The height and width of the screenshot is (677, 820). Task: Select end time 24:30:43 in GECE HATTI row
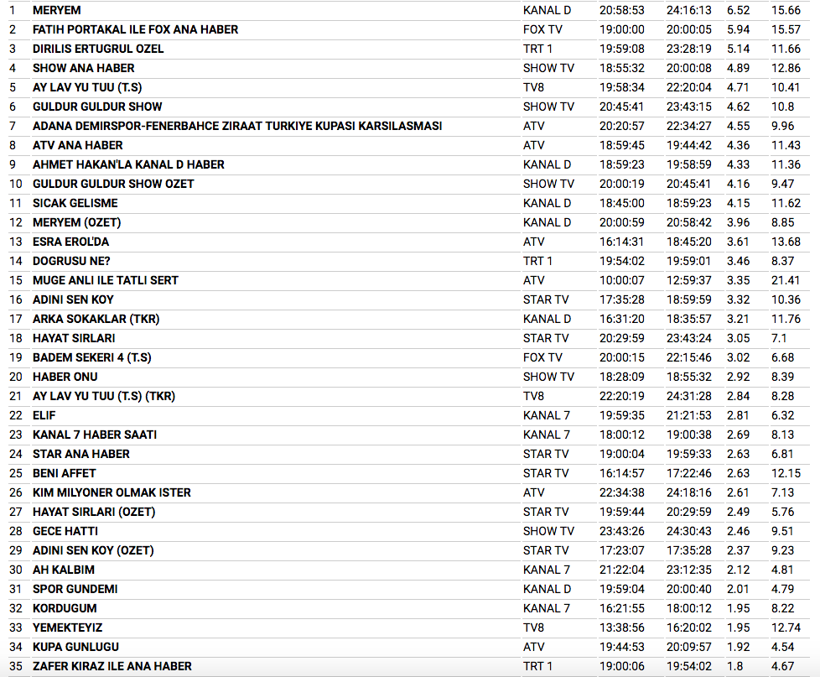[688, 531]
